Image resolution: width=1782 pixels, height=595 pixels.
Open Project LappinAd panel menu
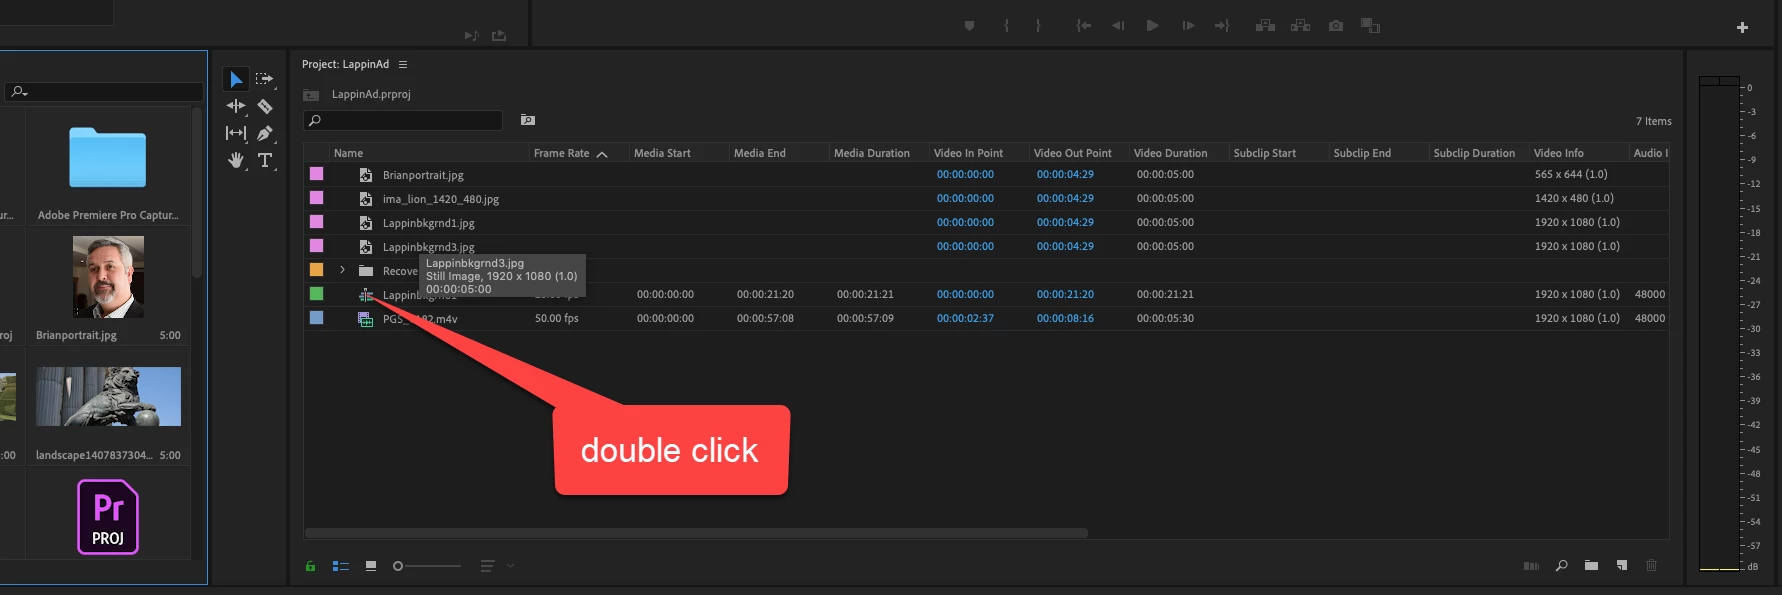coord(403,65)
